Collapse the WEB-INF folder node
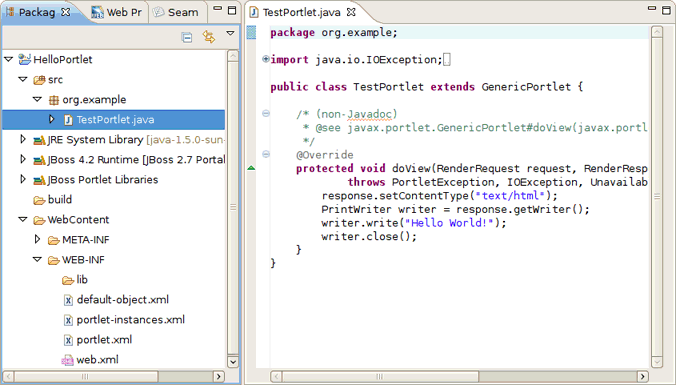 coord(38,260)
